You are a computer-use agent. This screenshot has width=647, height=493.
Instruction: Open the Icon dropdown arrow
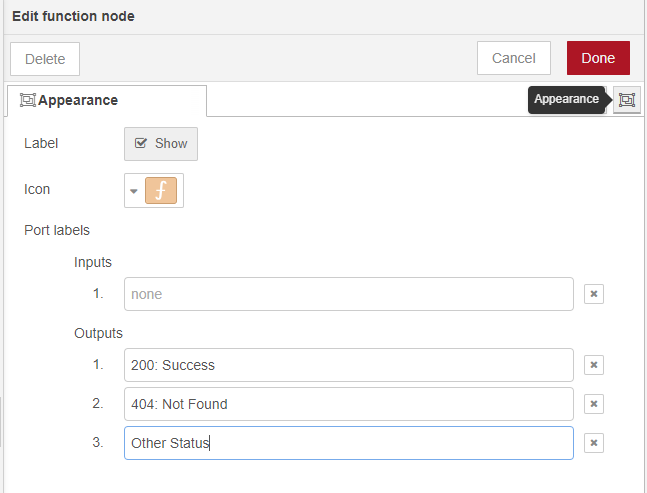(134, 190)
